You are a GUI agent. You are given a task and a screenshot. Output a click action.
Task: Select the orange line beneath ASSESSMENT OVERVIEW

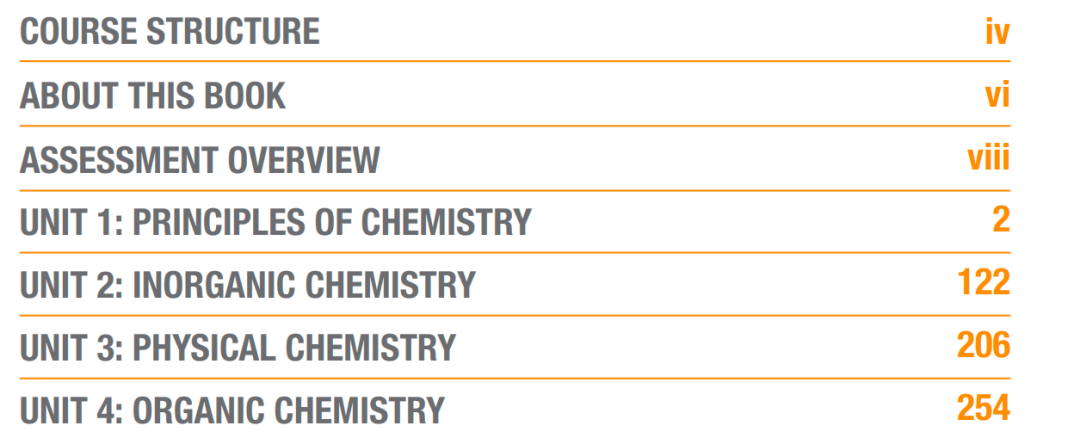pyautogui.click(x=515, y=190)
